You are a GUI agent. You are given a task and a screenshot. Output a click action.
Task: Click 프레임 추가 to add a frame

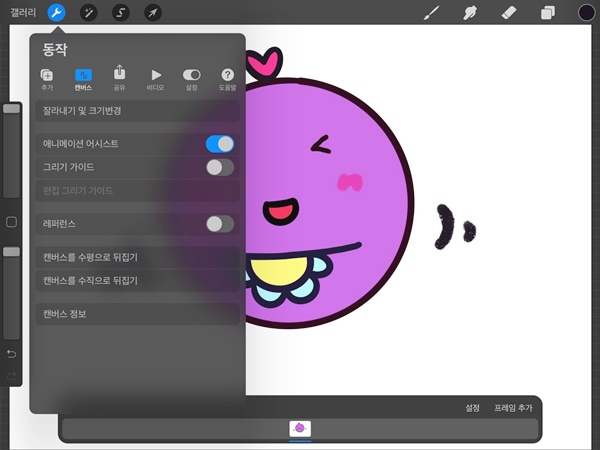513,408
